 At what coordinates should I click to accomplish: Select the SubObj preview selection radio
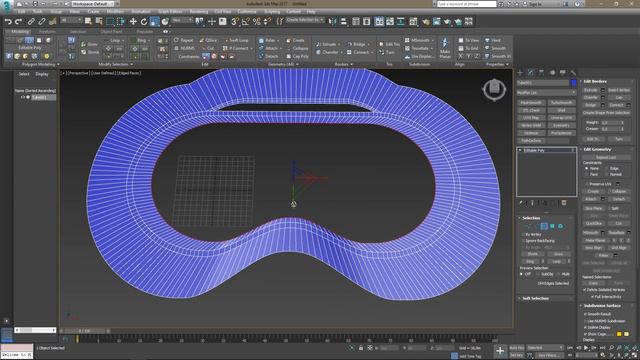click(x=538, y=274)
